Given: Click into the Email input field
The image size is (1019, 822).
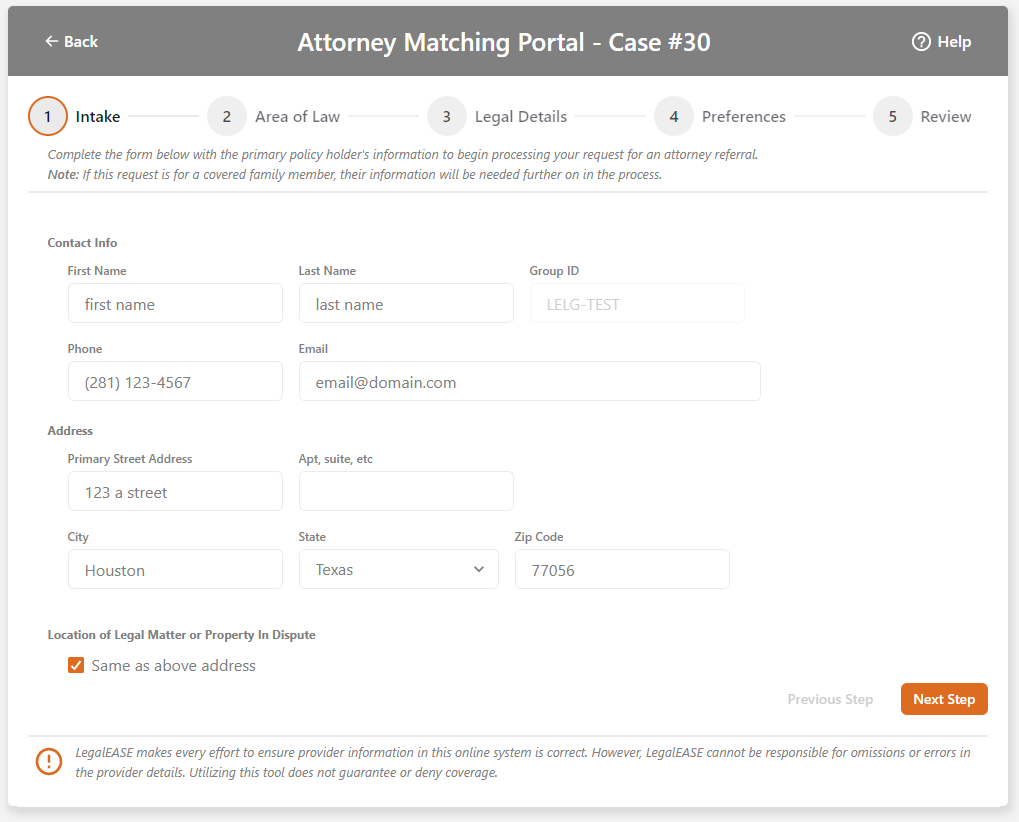Looking at the screenshot, I should point(529,382).
